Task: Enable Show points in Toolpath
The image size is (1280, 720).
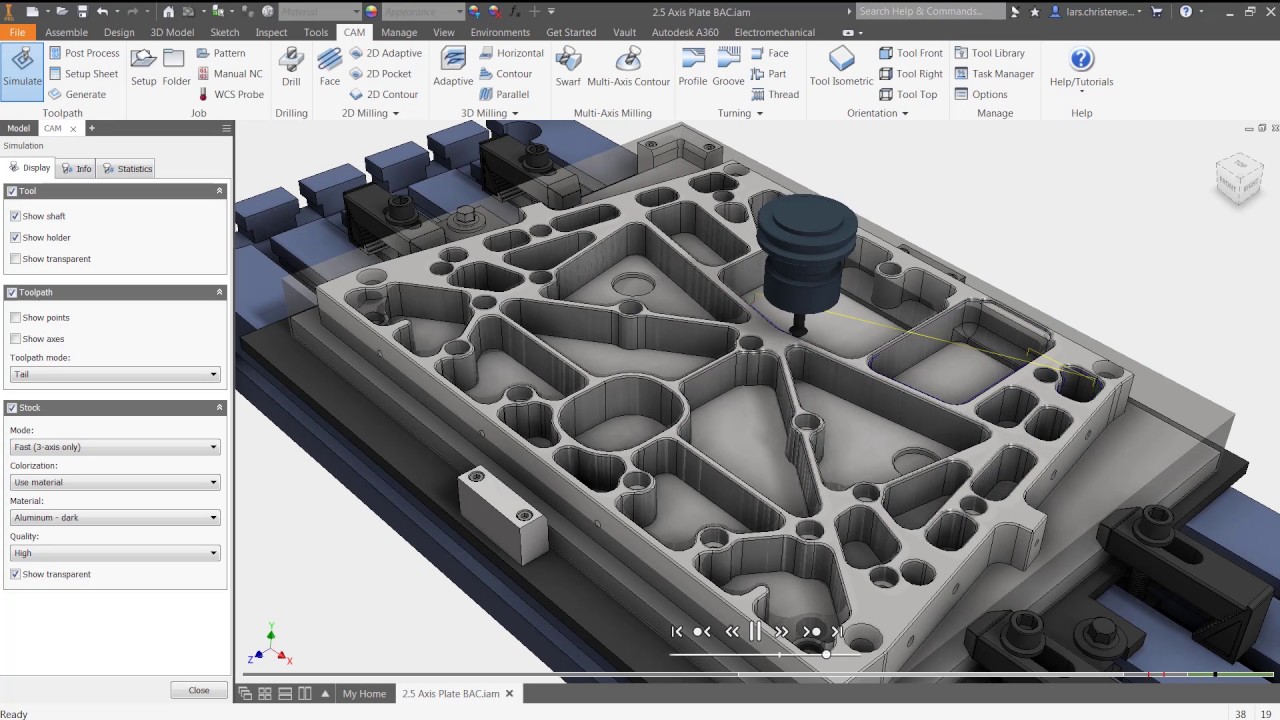Action: pos(15,318)
